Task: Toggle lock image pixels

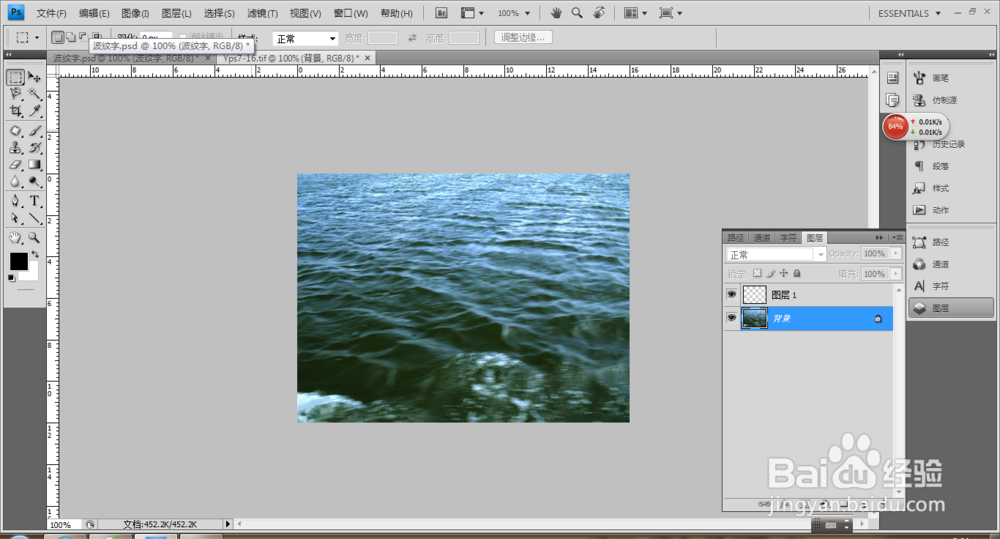Action: pos(770,273)
